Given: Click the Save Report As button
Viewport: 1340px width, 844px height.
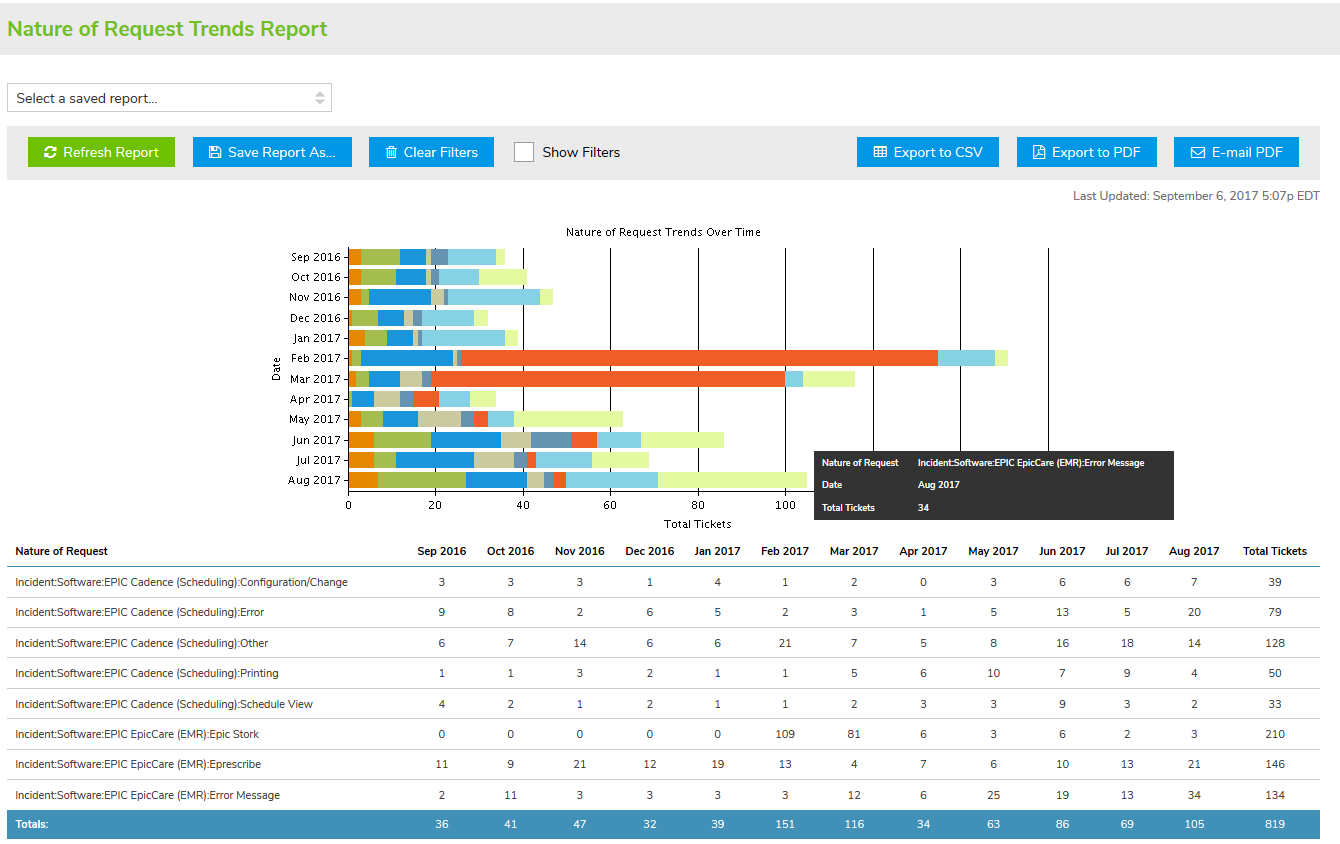Looking at the screenshot, I should (x=272, y=152).
